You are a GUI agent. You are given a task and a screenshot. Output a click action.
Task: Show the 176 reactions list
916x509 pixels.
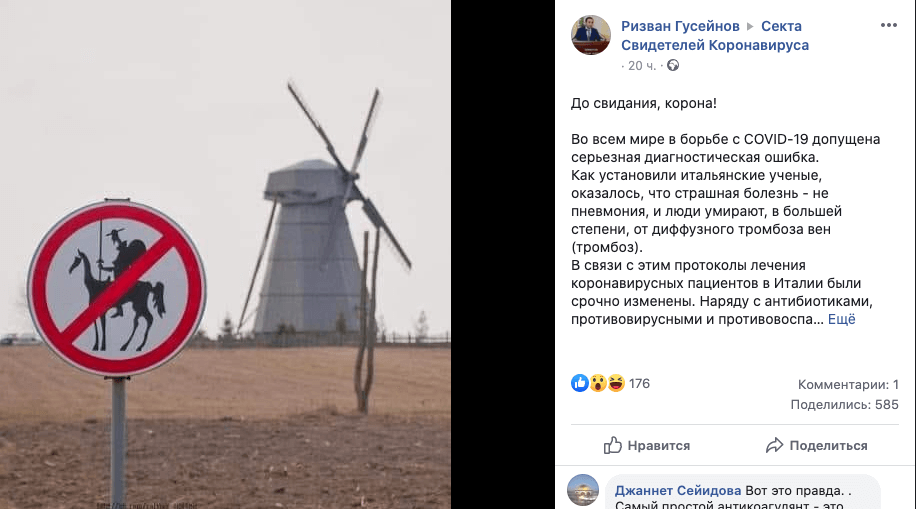pos(639,383)
